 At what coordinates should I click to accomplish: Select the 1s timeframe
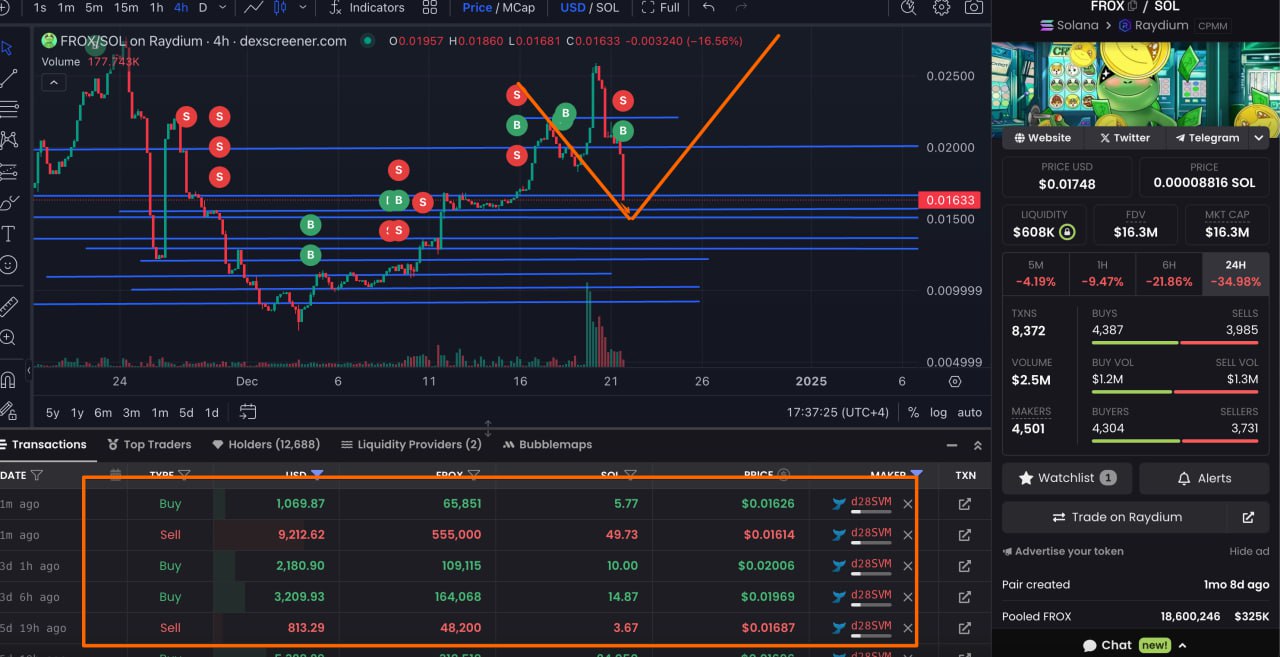[40, 7]
